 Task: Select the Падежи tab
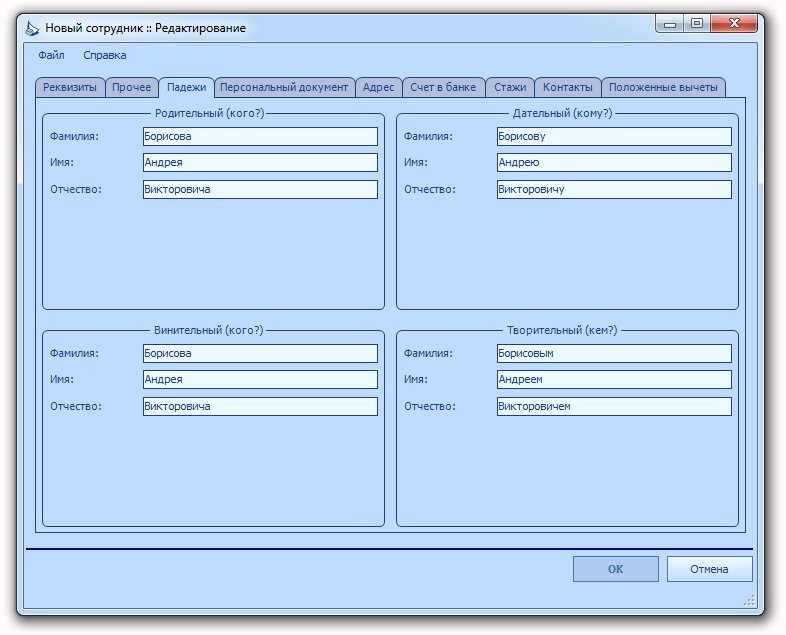(186, 87)
